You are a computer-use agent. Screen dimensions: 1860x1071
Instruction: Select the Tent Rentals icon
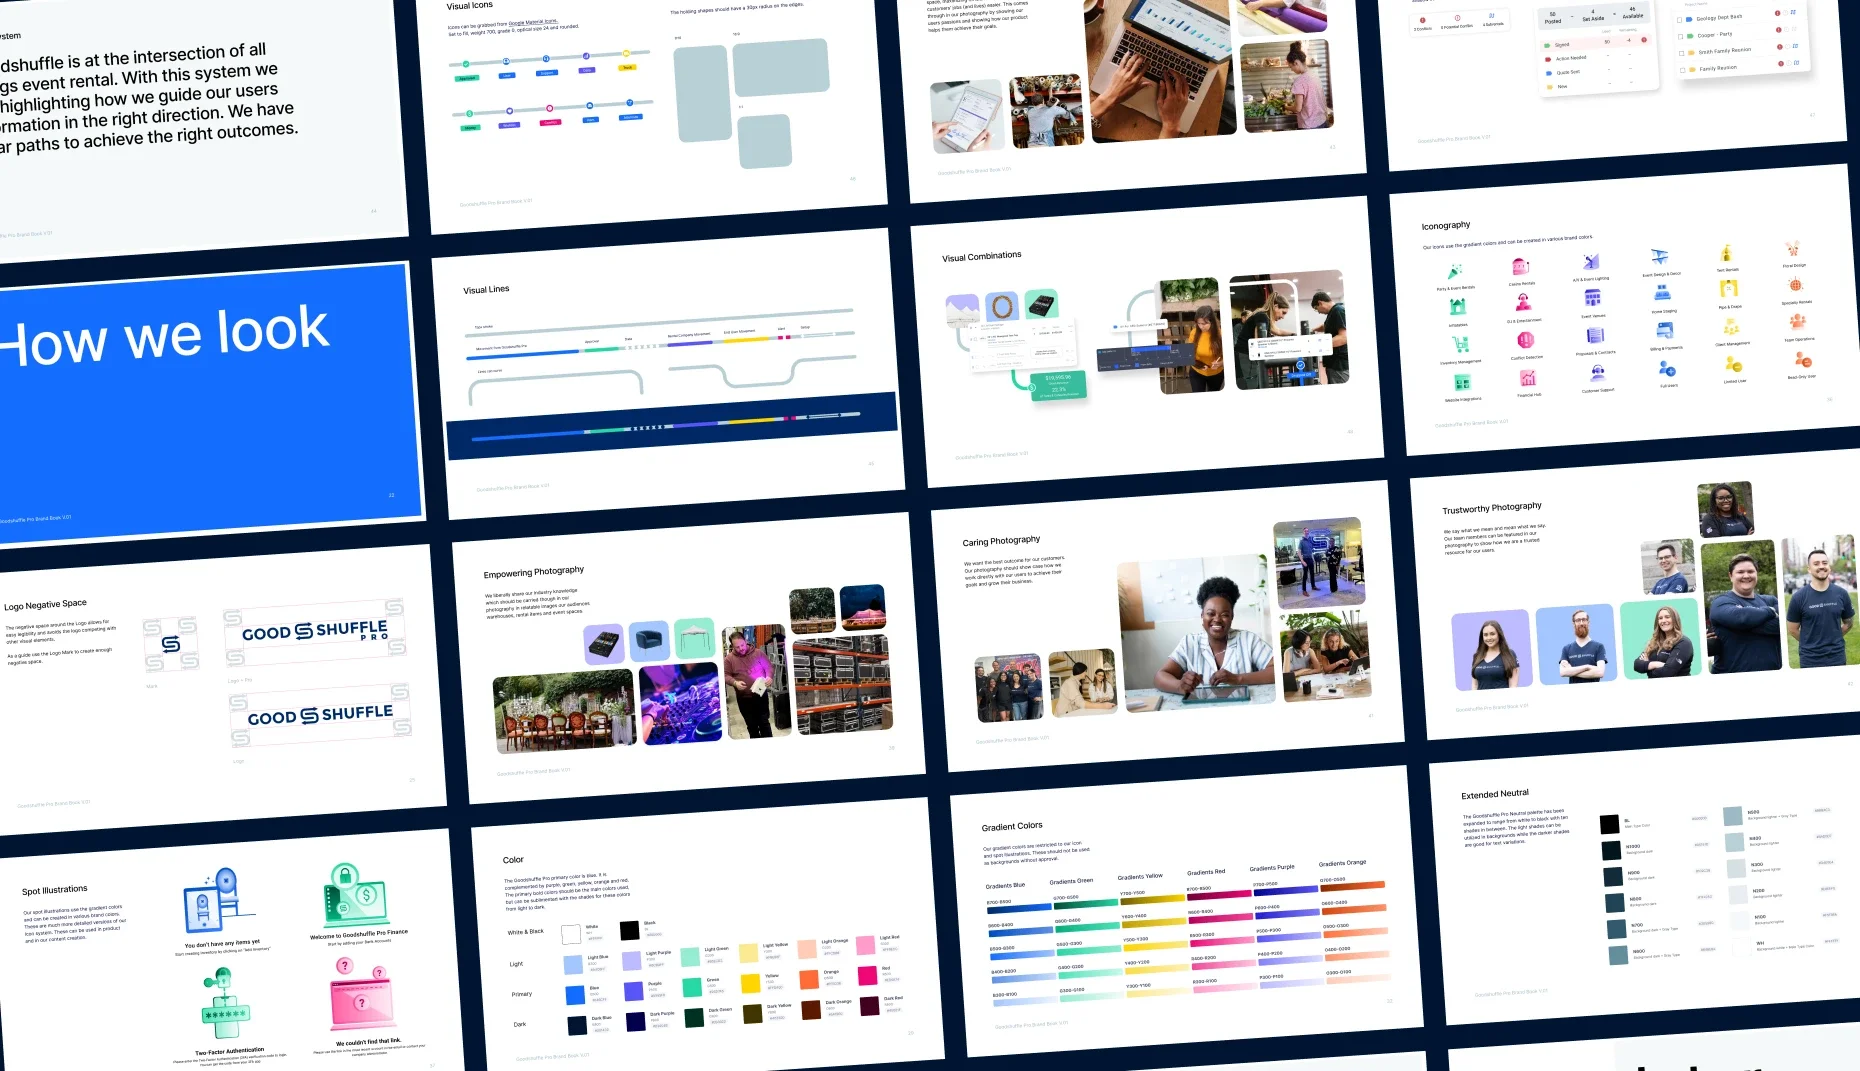pyautogui.click(x=1726, y=253)
